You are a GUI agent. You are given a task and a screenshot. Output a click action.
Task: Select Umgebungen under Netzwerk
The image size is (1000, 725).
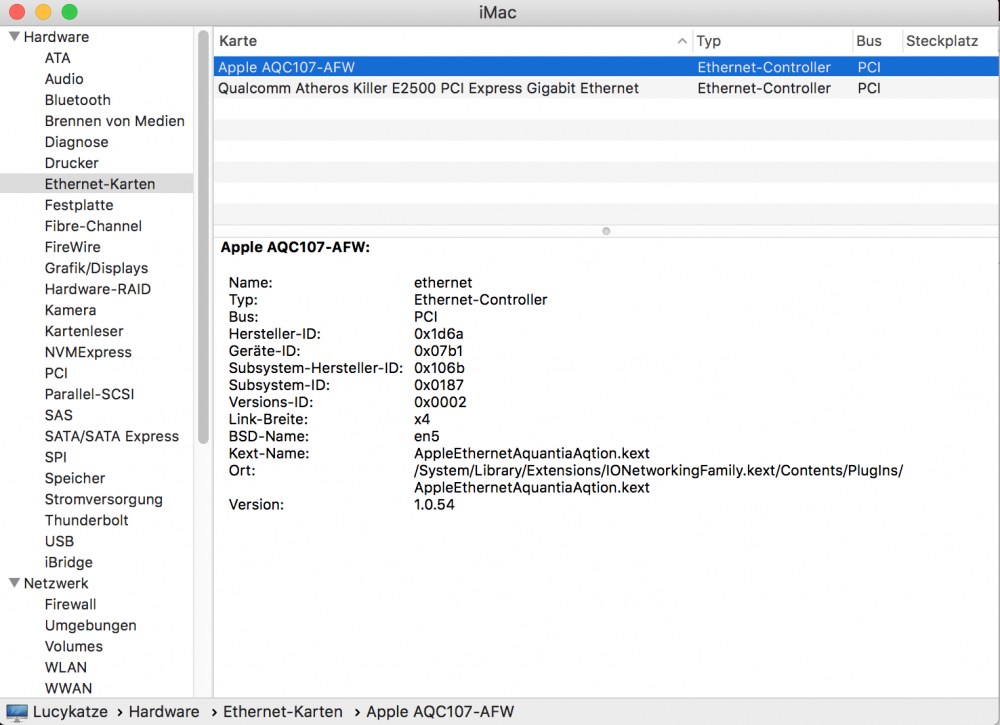tap(91, 626)
